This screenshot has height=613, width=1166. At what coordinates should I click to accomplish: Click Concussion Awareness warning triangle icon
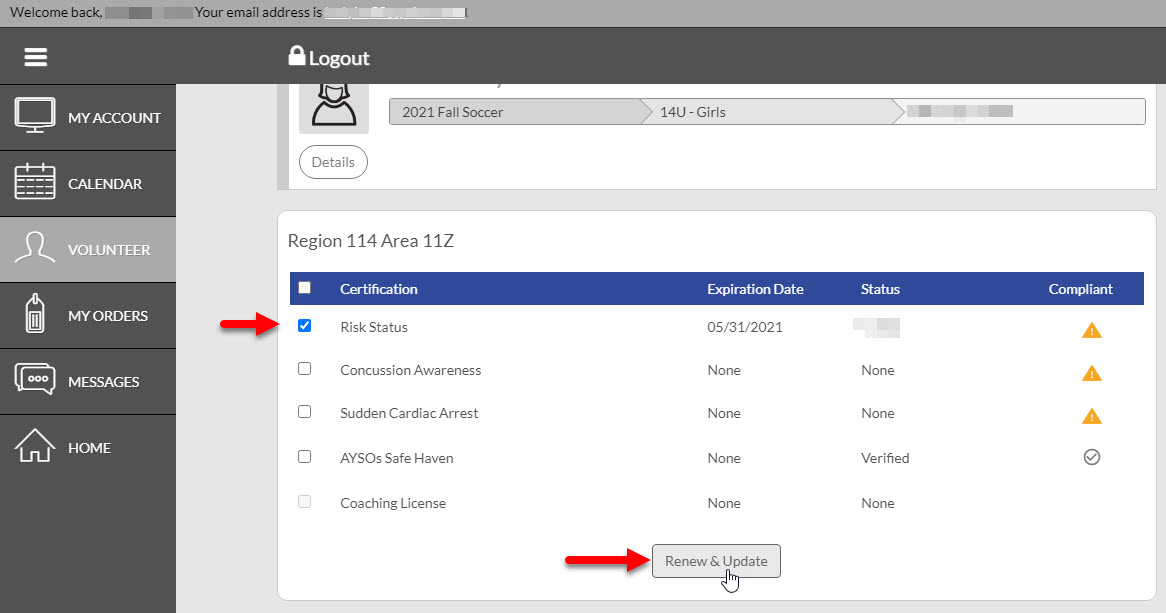tap(1091, 373)
